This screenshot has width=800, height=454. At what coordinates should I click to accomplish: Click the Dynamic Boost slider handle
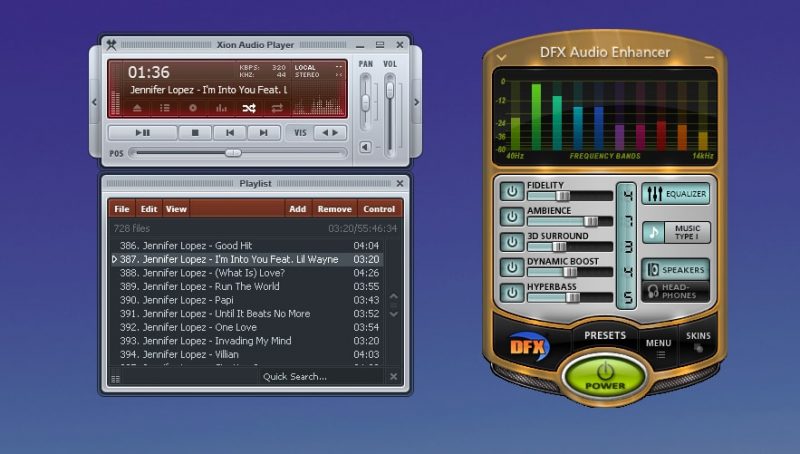[569, 272]
